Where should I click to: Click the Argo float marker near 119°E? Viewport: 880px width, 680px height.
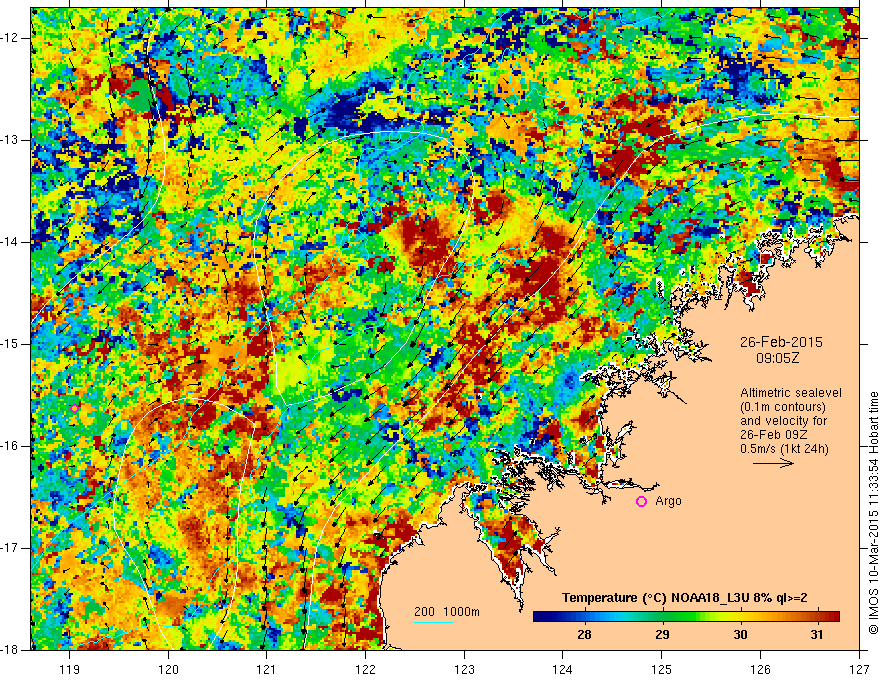pos(75,408)
